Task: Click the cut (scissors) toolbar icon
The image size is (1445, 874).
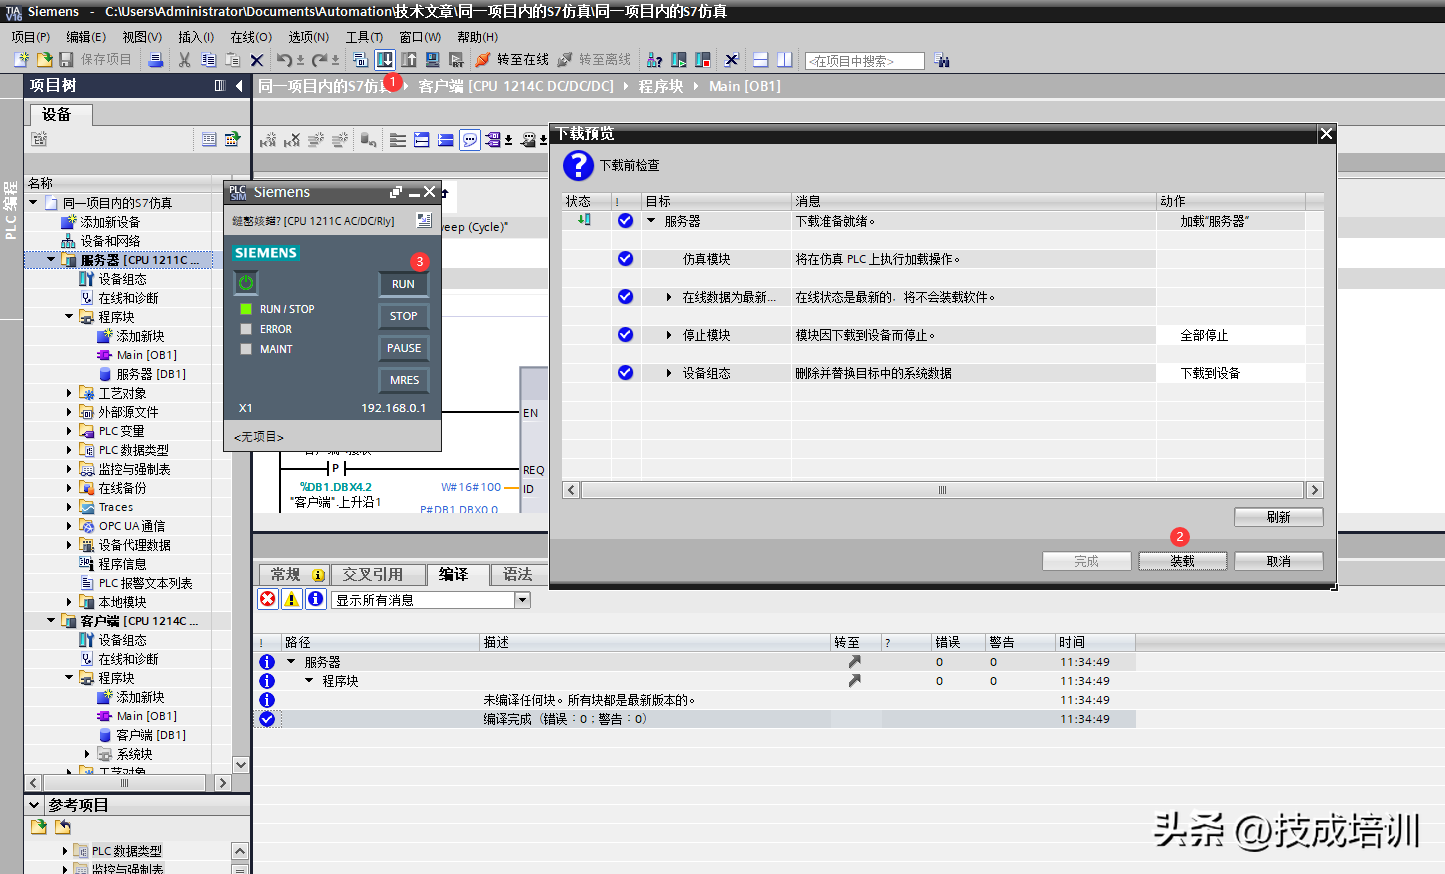Action: point(184,60)
